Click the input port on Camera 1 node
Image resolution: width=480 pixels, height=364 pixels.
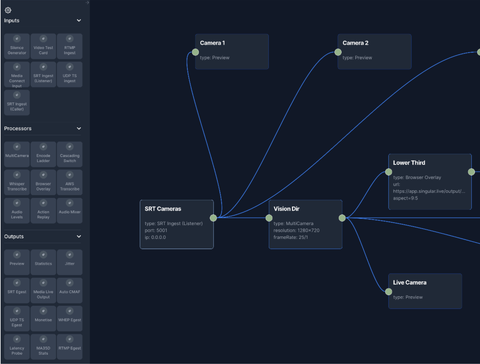point(195,52)
